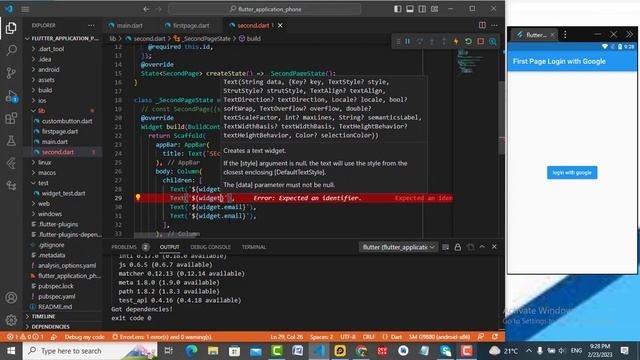Open Customize Layout icon
This screenshot has height=360, width=640.
[x=434, y=9]
